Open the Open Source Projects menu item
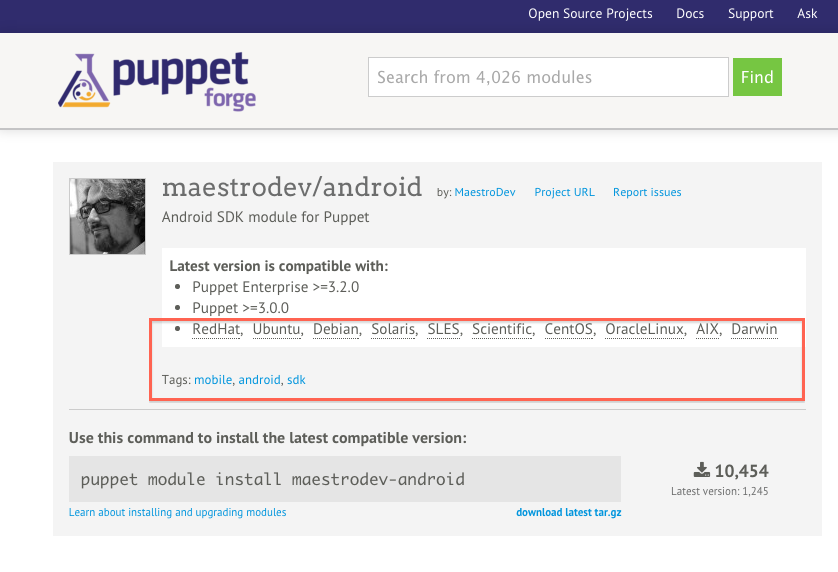This screenshot has width=838, height=572. (590, 14)
